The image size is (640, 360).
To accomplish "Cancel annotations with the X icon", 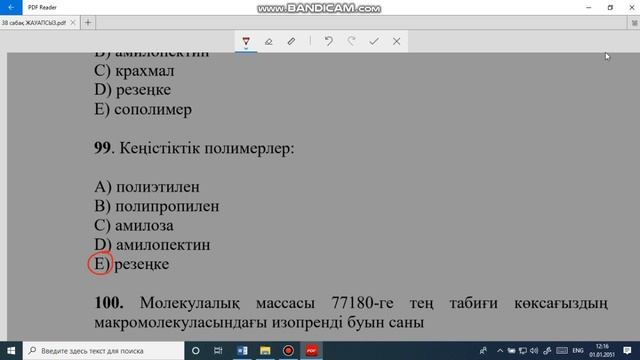I will pos(396,41).
